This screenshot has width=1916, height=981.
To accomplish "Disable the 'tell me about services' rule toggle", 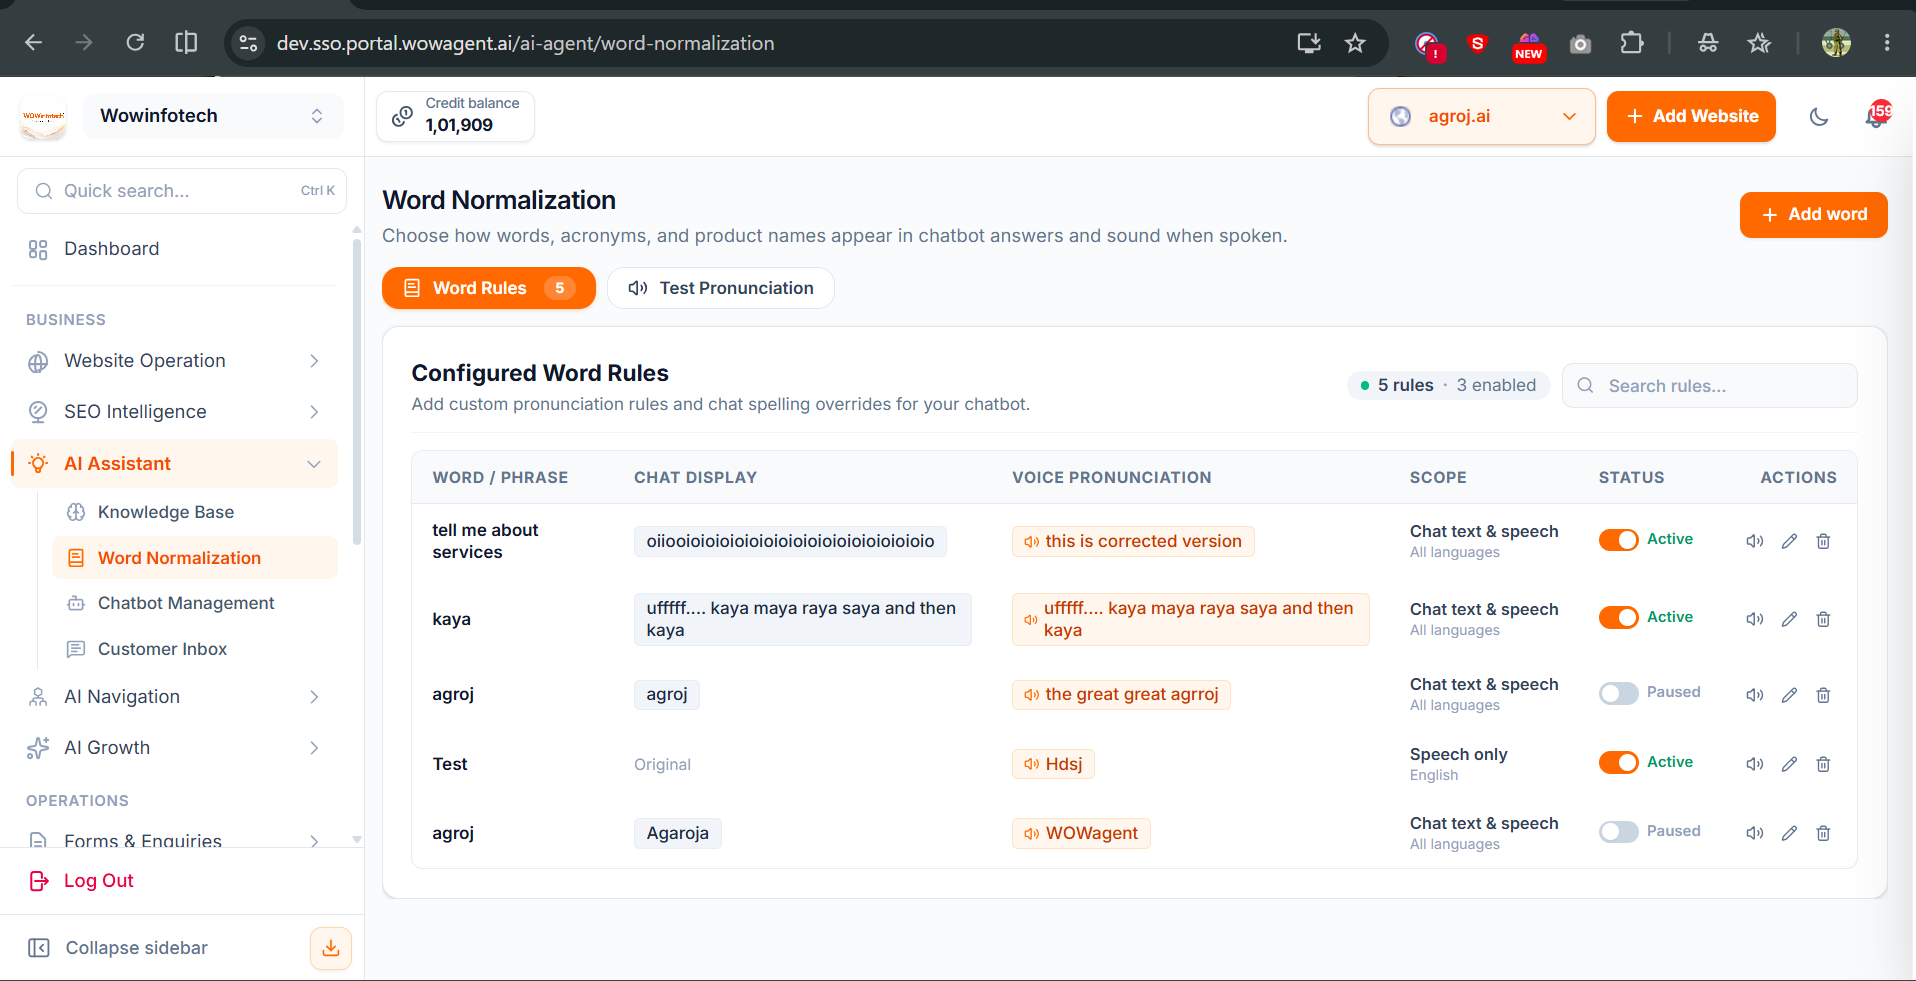I will (1618, 540).
